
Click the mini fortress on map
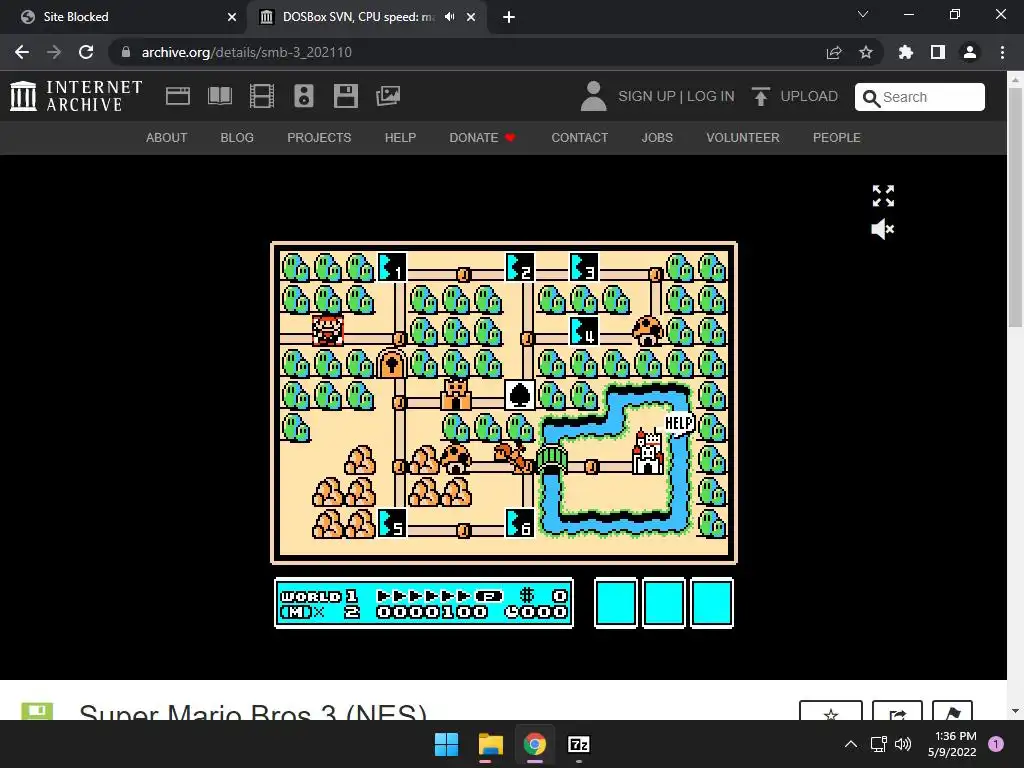pos(456,394)
